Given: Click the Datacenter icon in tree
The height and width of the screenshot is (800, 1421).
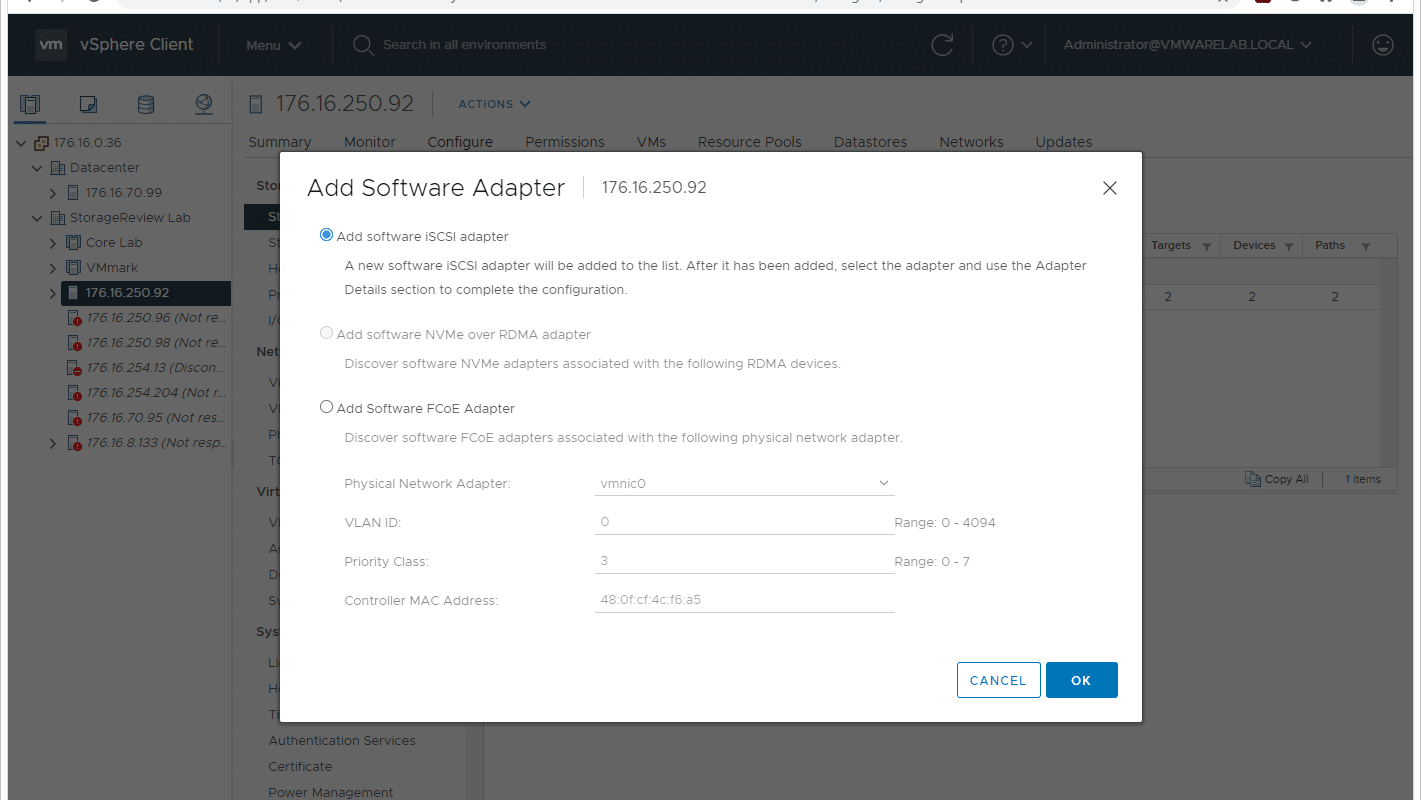Looking at the screenshot, I should tap(58, 168).
